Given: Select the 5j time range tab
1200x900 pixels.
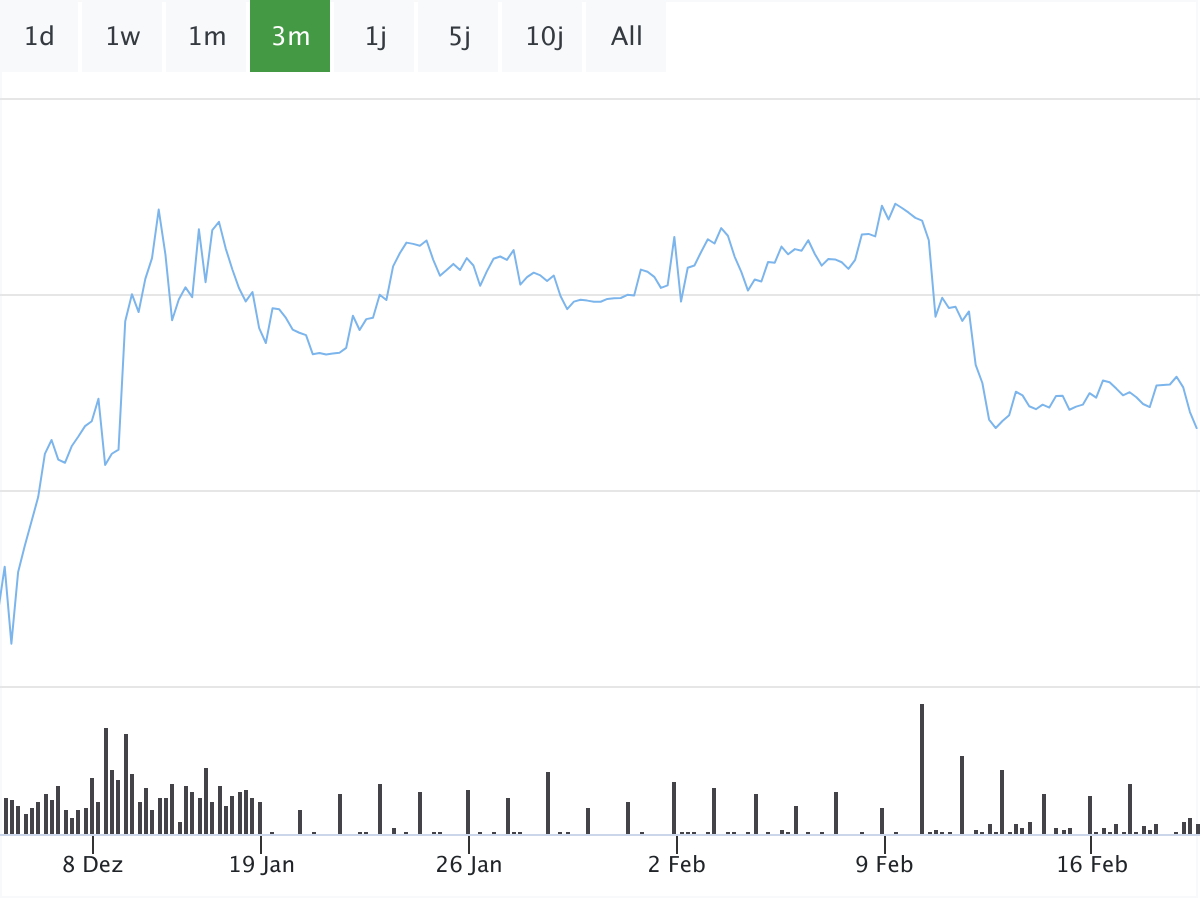Looking at the screenshot, I should click(459, 37).
